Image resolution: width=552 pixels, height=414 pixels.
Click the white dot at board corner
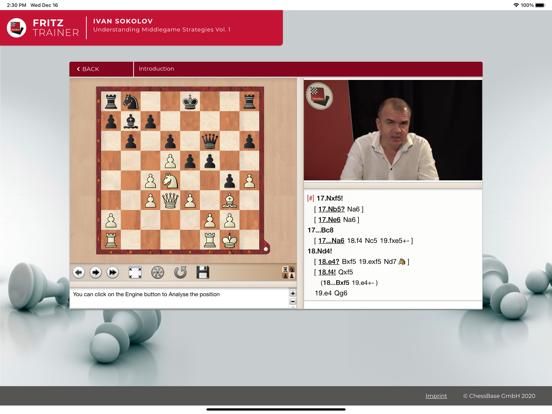pyautogui.click(x=266, y=249)
